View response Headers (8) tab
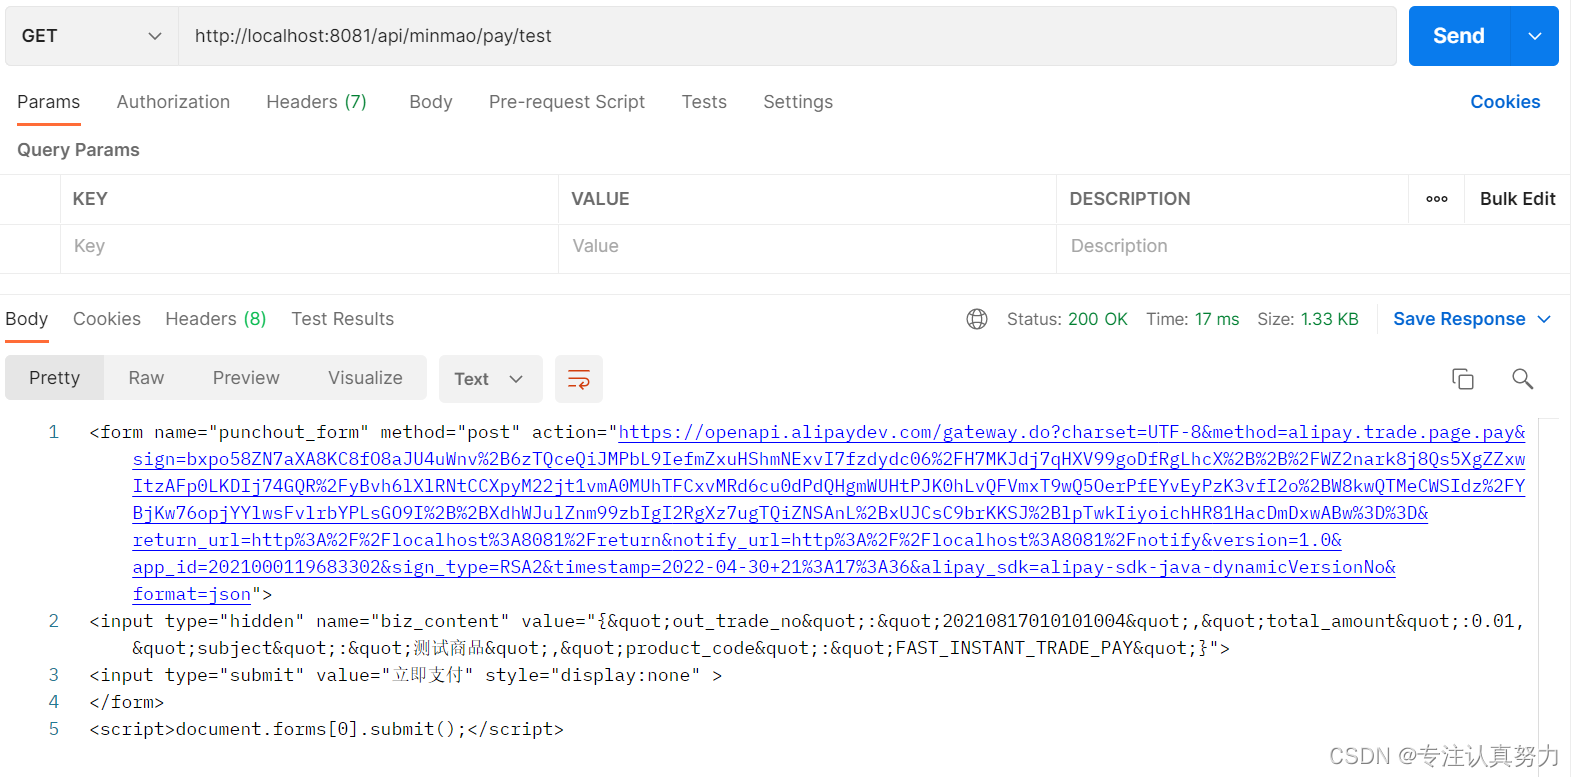 pyautogui.click(x=216, y=319)
